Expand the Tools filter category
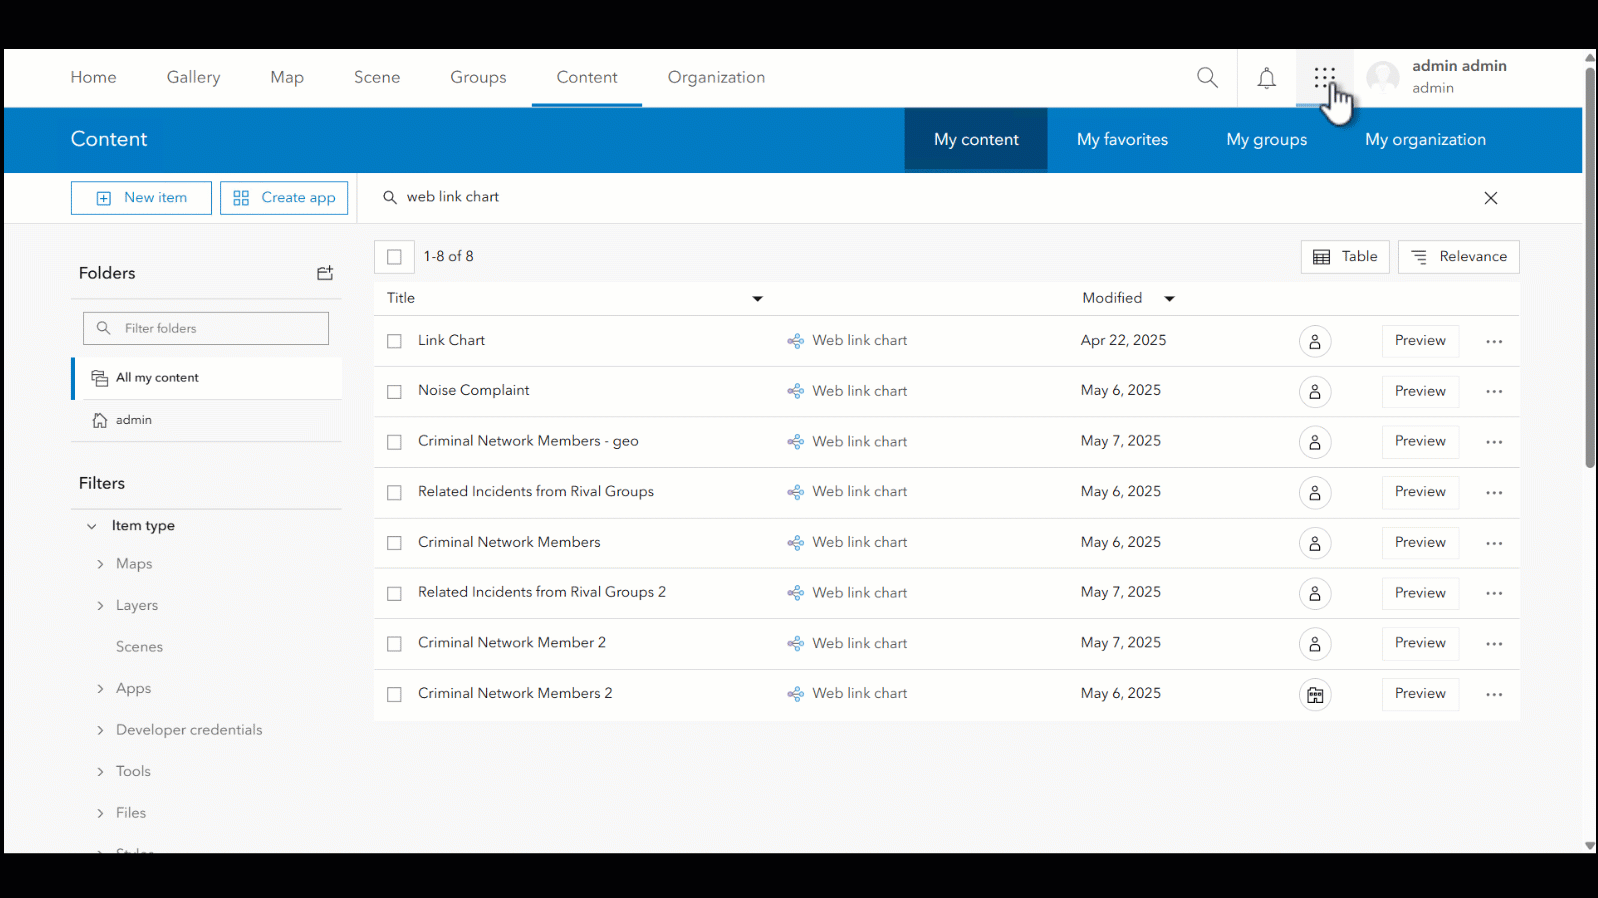The width and height of the screenshot is (1598, 898). [x=100, y=772]
